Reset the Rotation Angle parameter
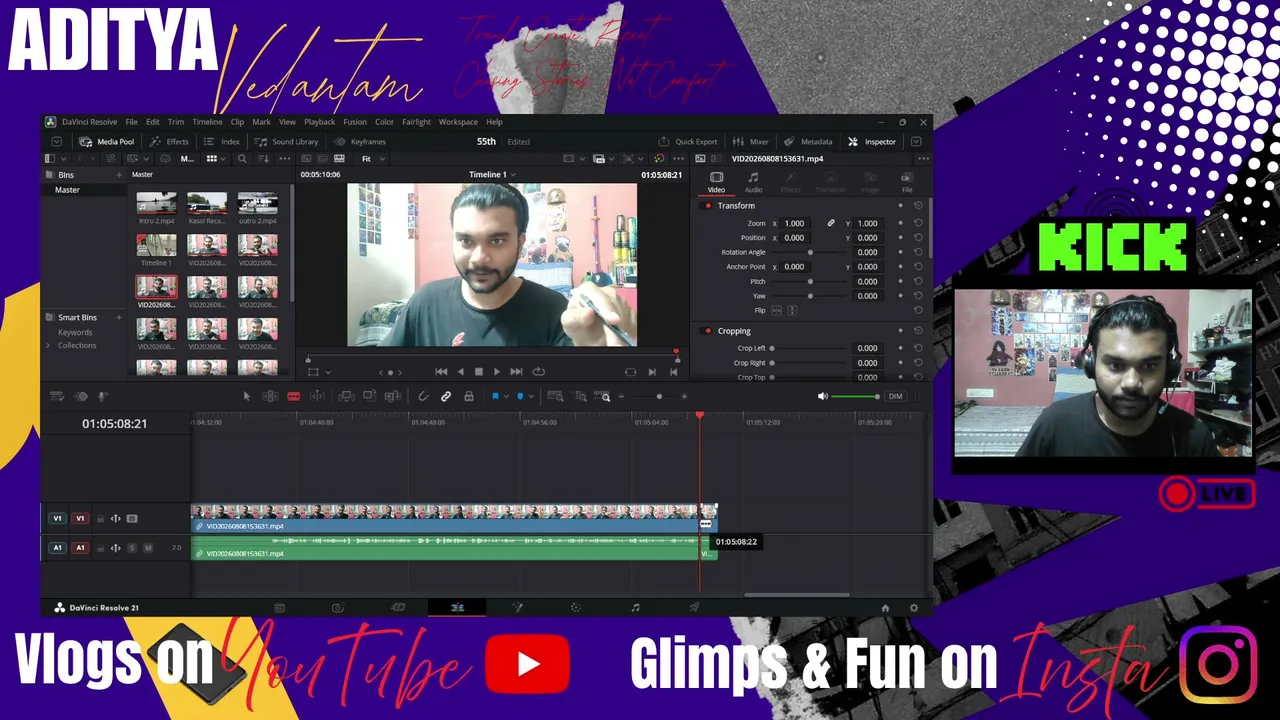This screenshot has height=720, width=1280. [918, 252]
